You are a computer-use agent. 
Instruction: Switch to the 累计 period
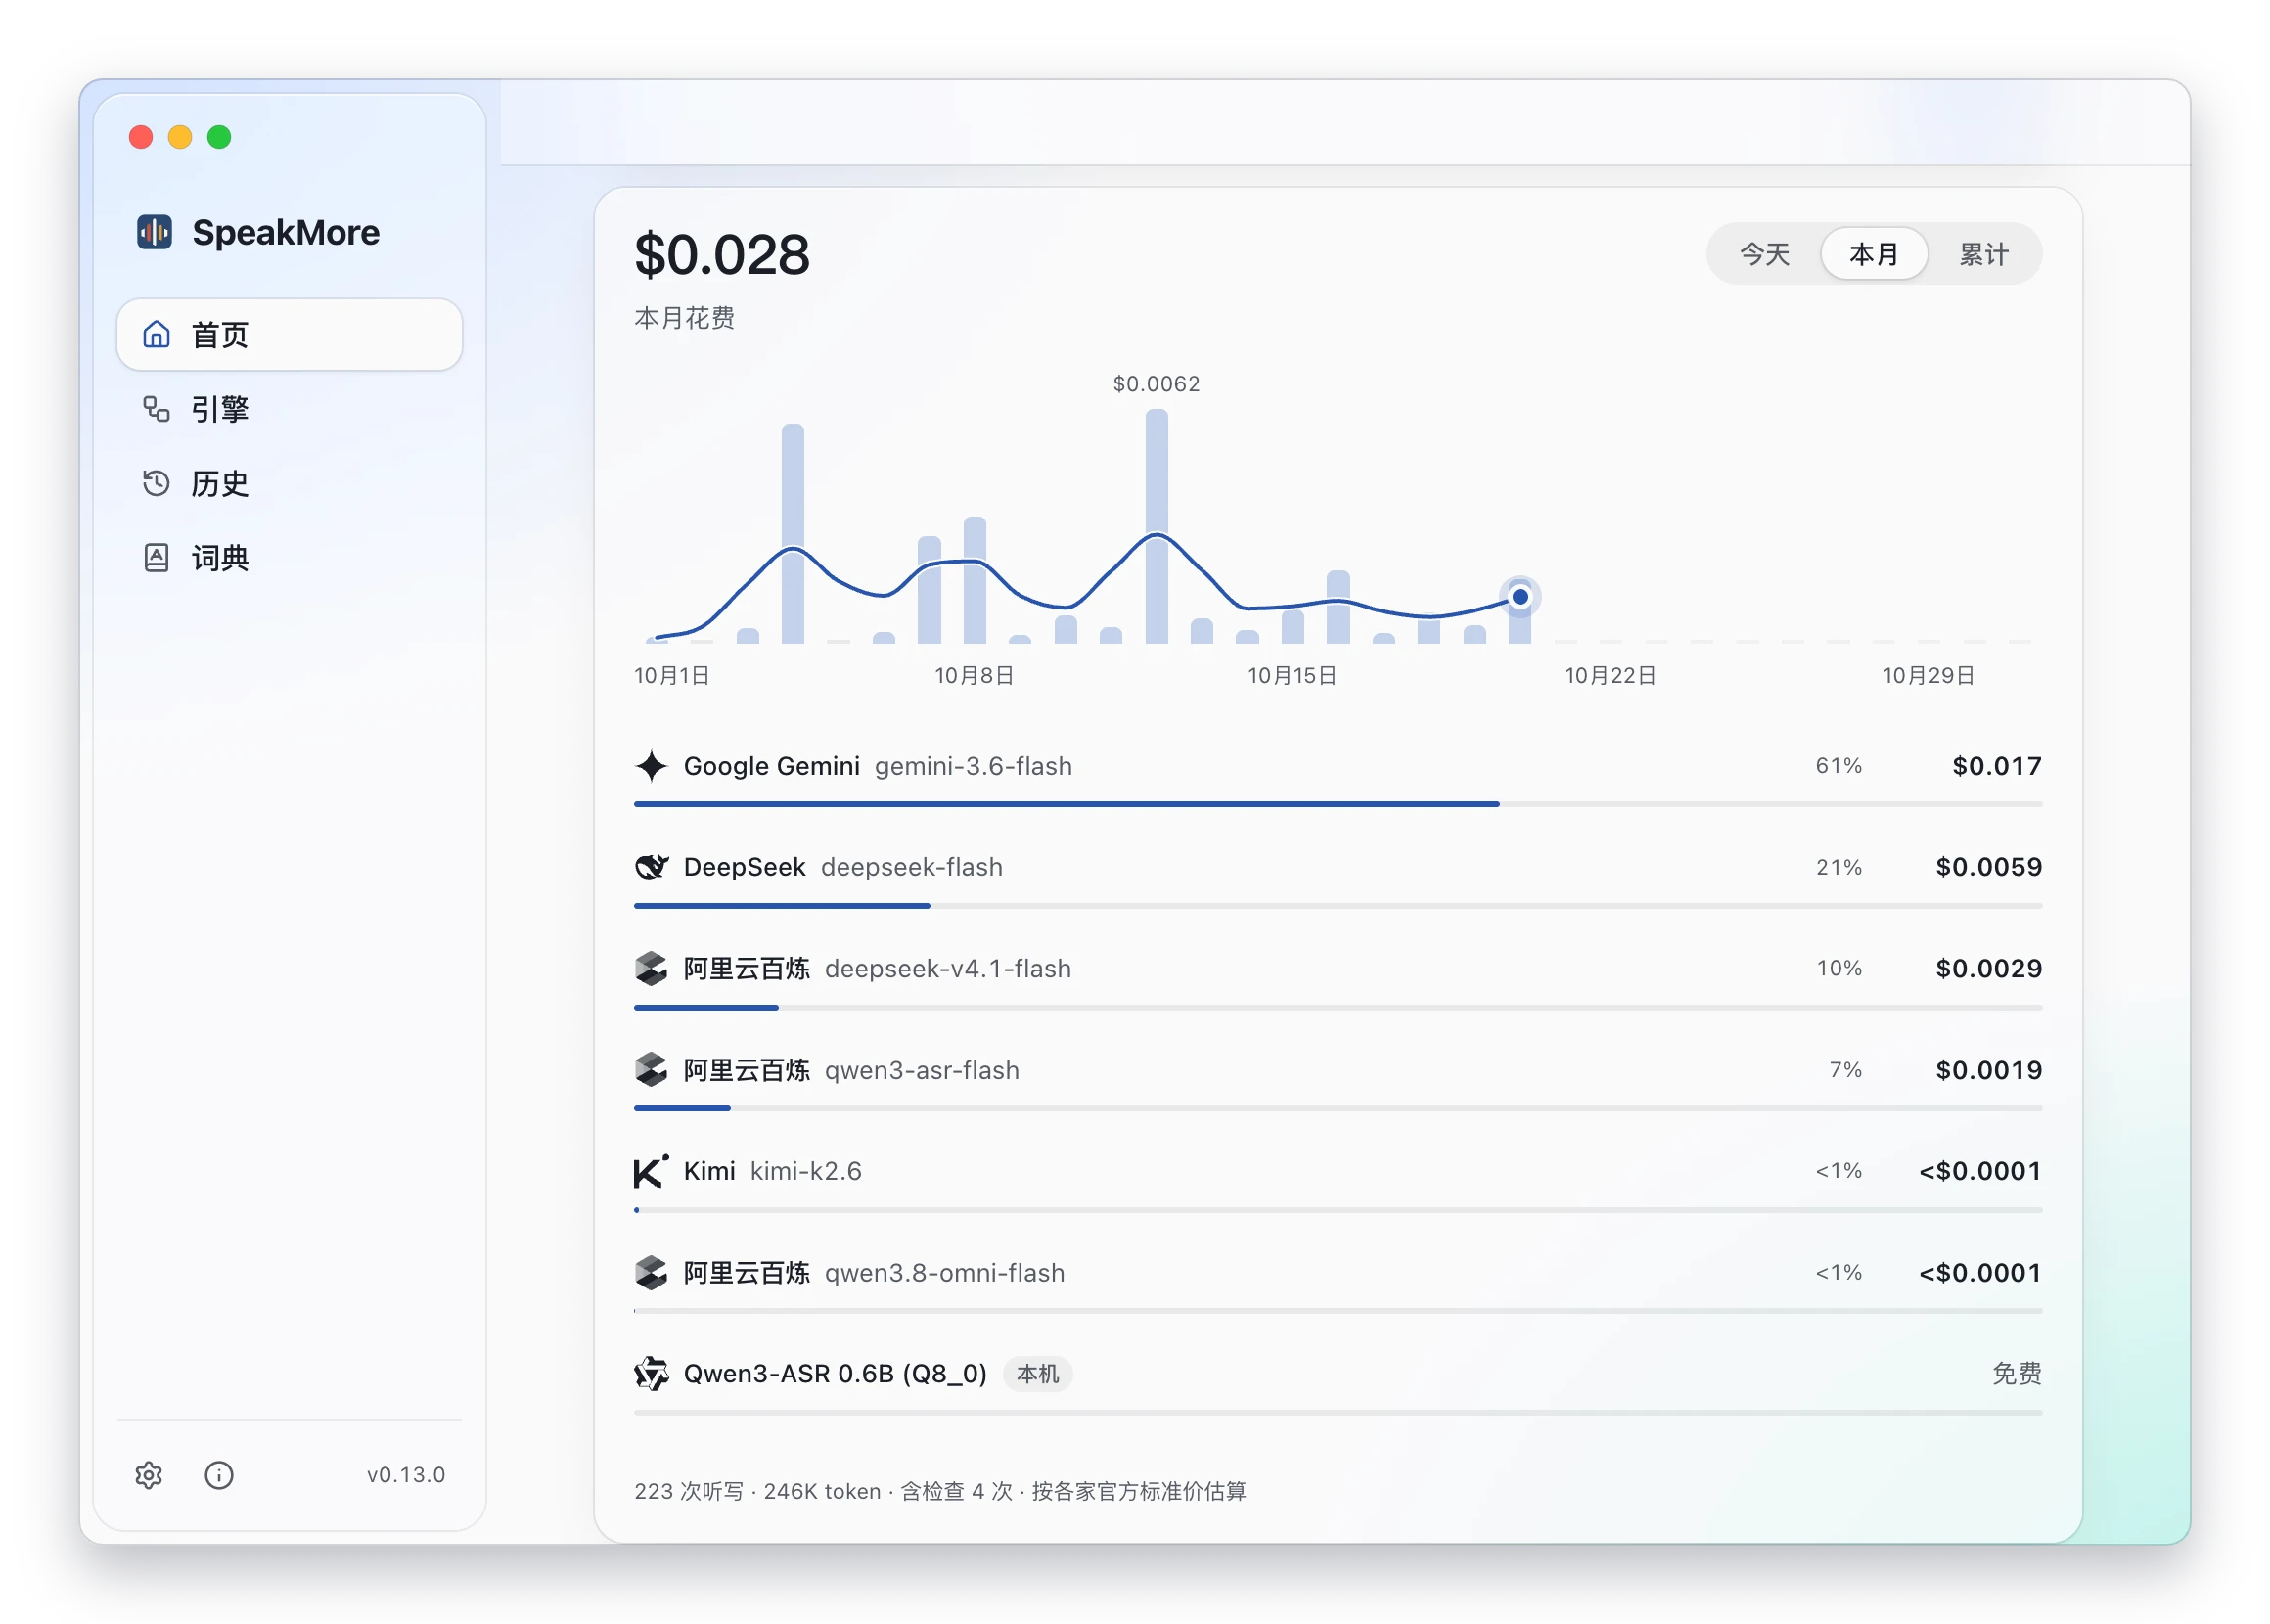click(1983, 254)
